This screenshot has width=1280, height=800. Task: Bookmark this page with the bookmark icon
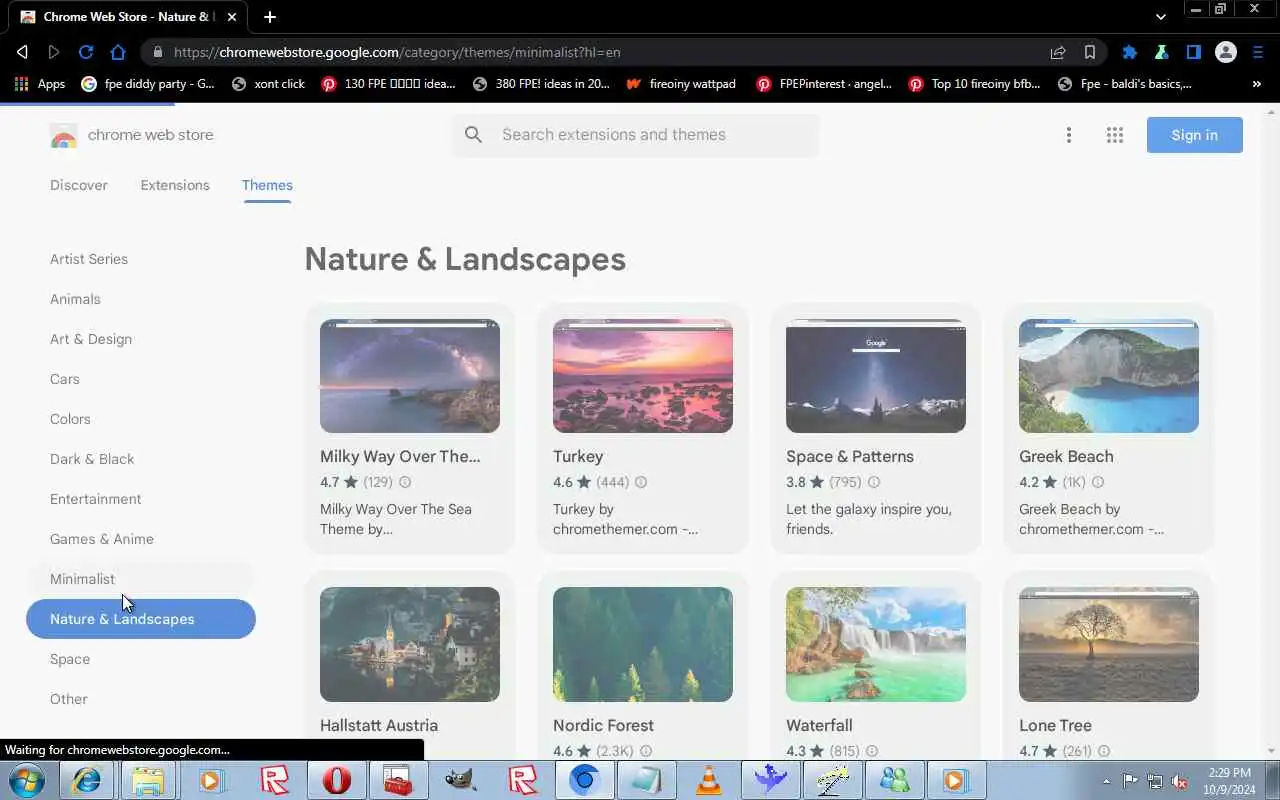tap(1090, 52)
